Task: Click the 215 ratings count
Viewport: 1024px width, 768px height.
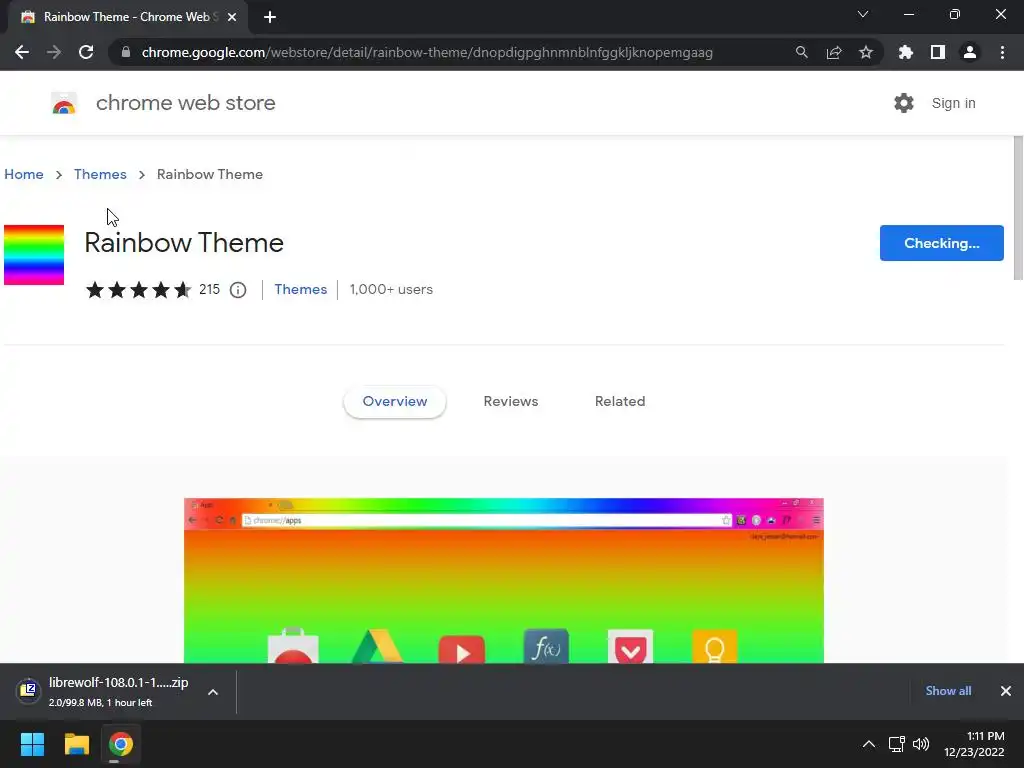Action: [x=209, y=289]
